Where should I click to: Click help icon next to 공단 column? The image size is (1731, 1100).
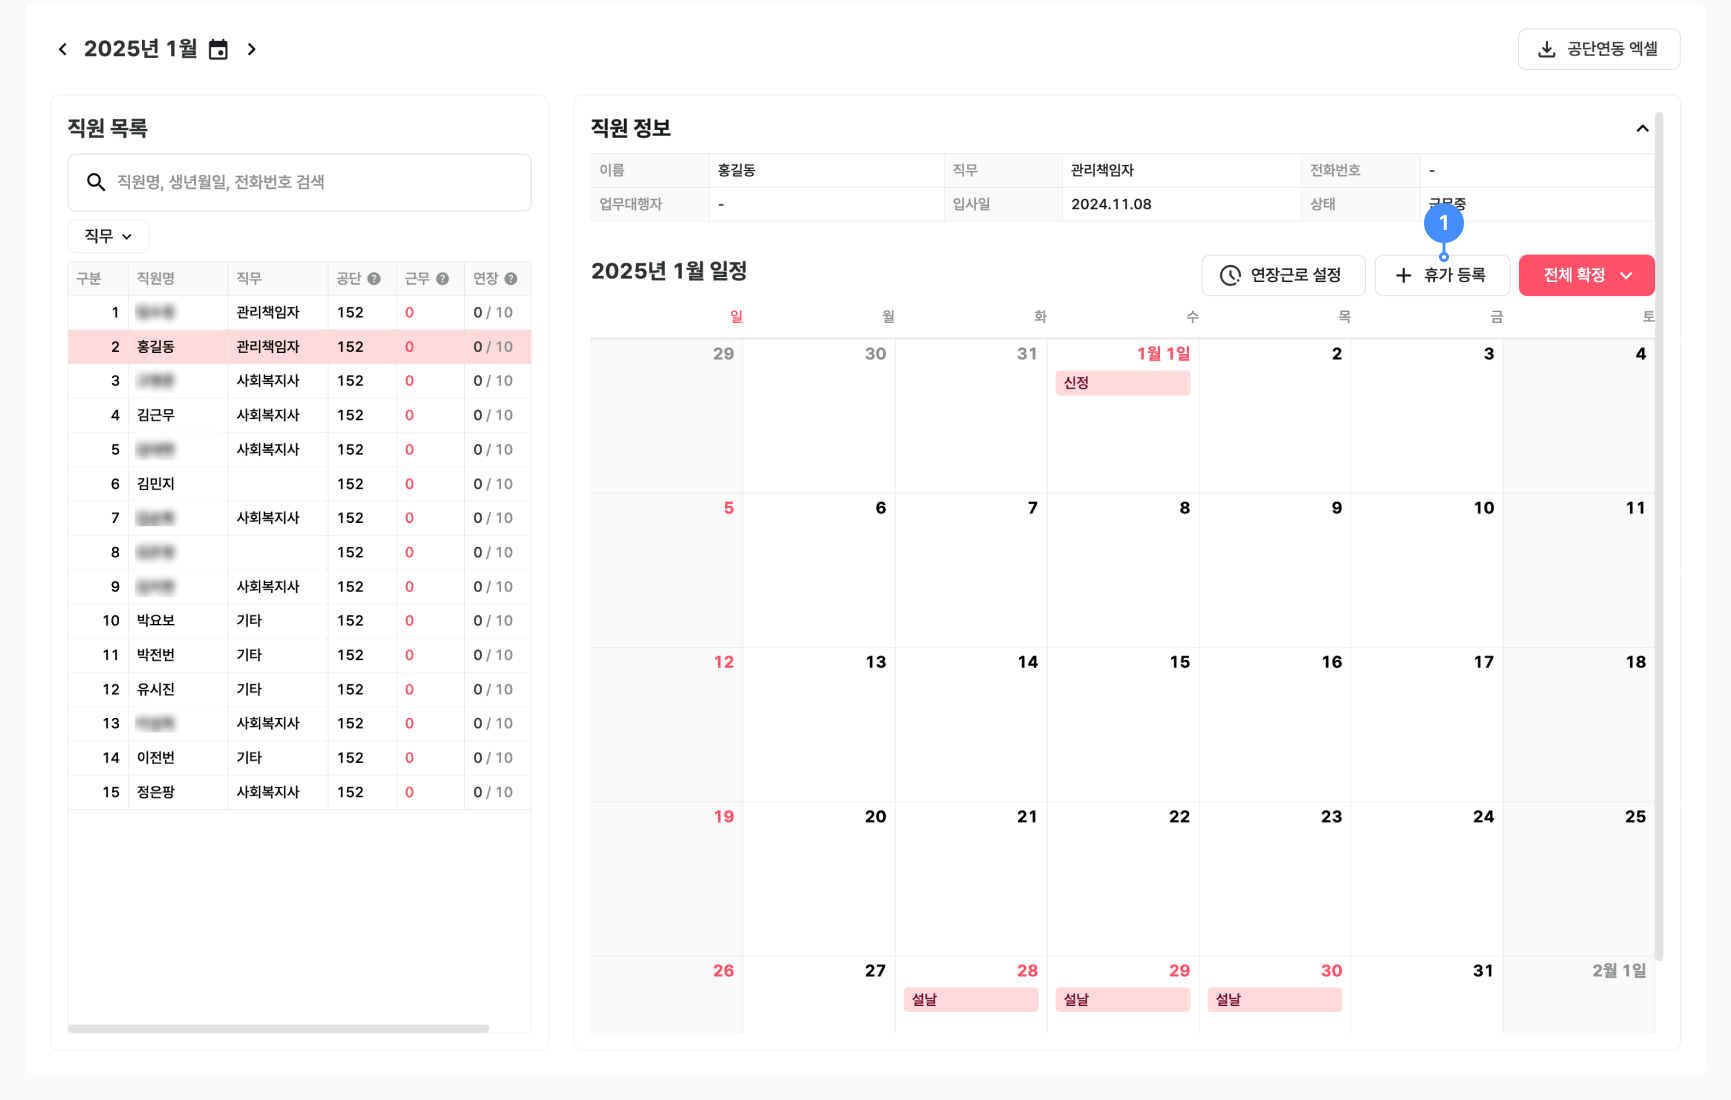coord(374,279)
